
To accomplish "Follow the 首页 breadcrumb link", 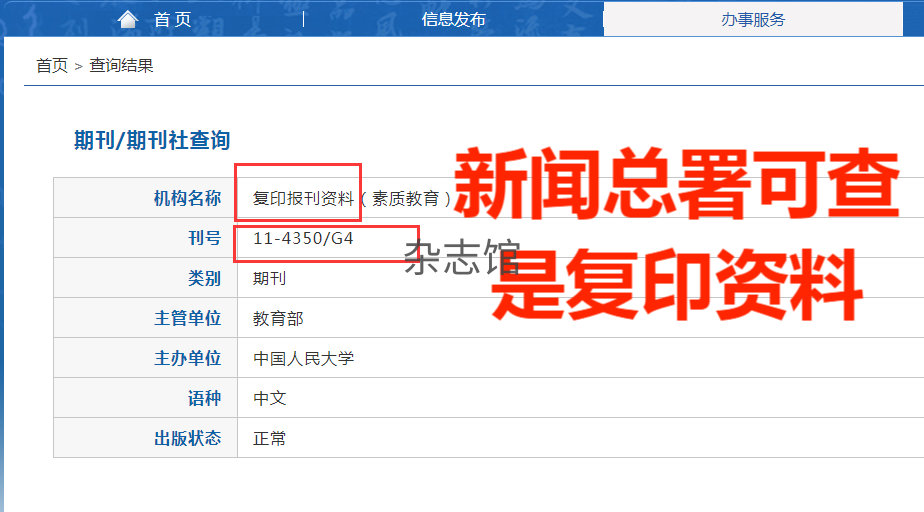I will click(52, 65).
